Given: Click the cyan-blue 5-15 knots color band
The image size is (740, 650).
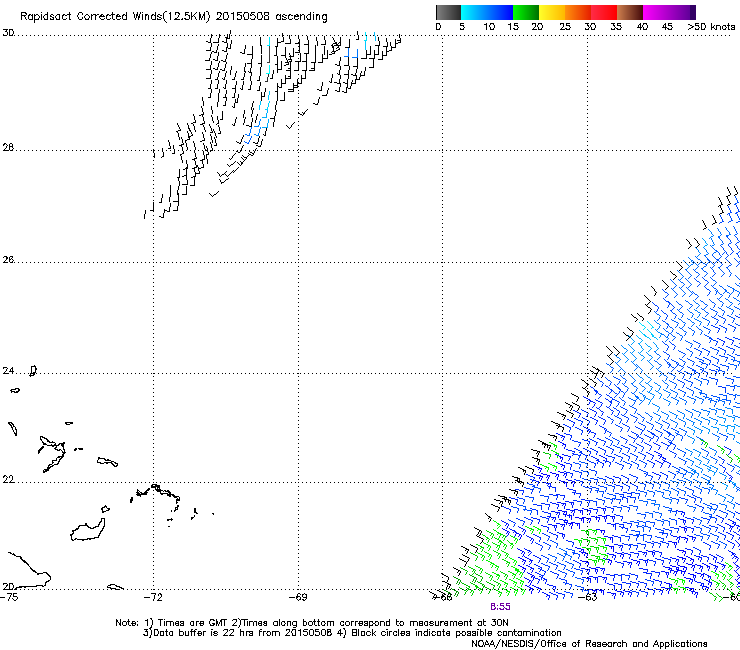Looking at the screenshot, I should coord(487,12).
